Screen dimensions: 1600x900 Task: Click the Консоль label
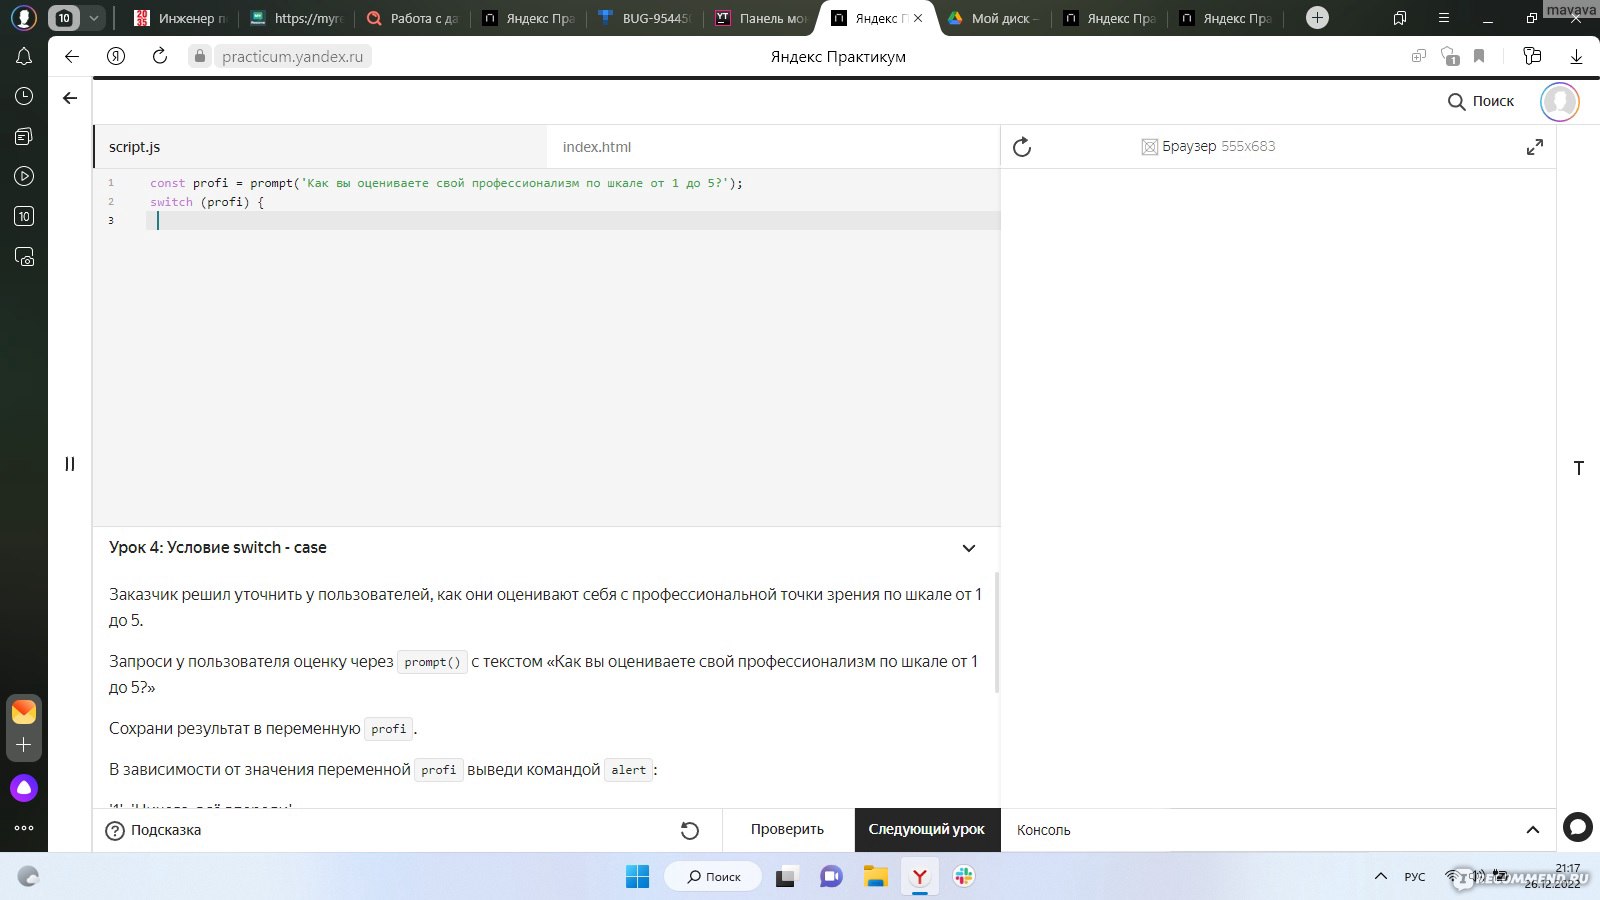click(x=1043, y=830)
